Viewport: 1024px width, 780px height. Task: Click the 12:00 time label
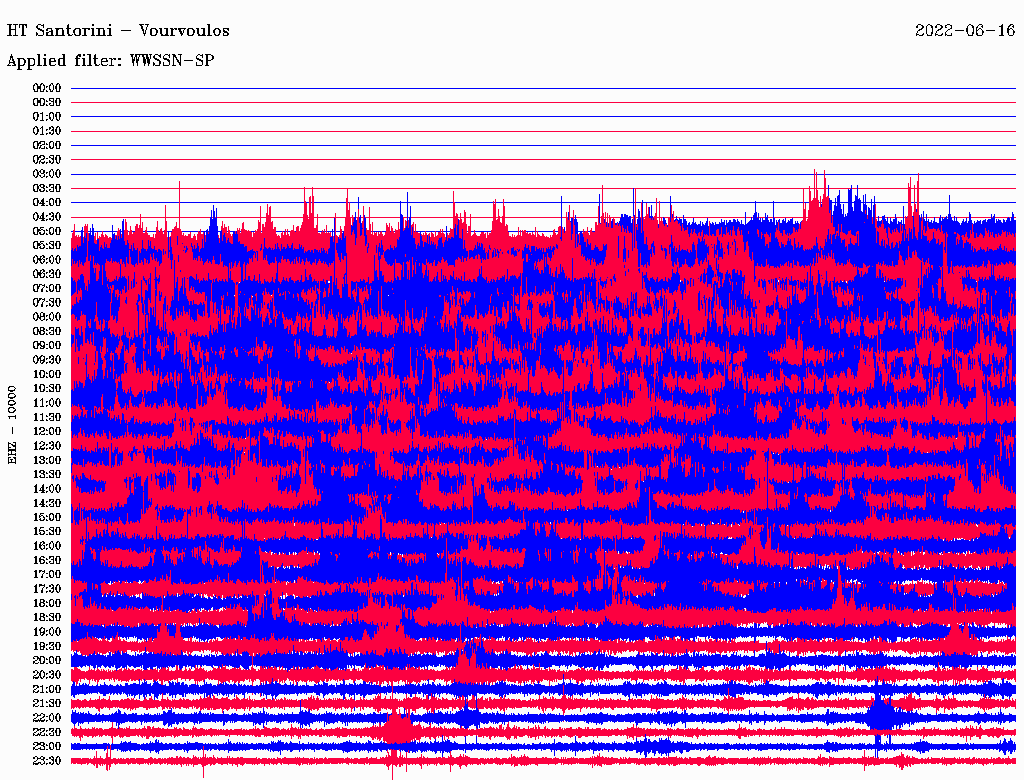pos(47,431)
